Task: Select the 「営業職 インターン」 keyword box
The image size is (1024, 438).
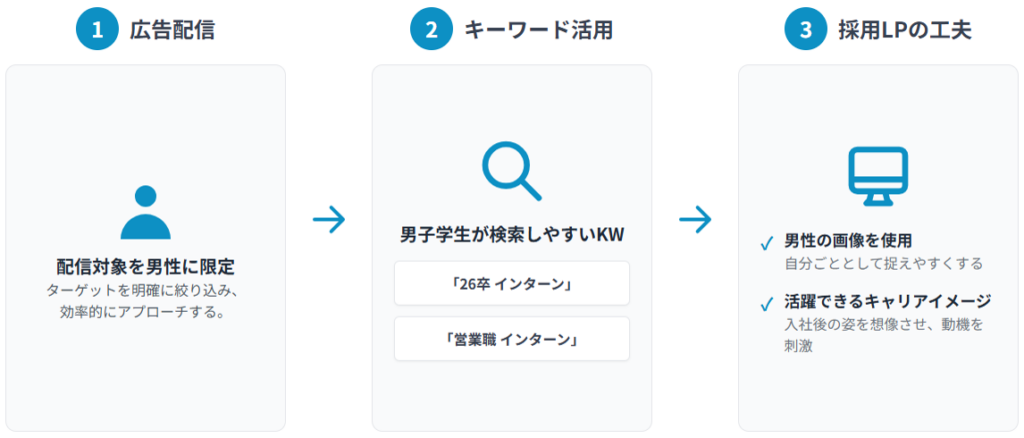Action: click(x=511, y=339)
